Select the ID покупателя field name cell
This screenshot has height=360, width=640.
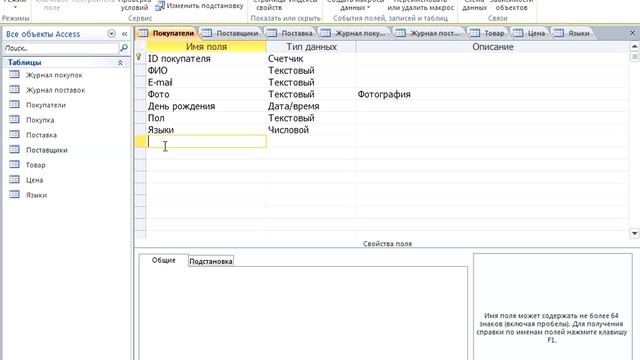click(206, 59)
